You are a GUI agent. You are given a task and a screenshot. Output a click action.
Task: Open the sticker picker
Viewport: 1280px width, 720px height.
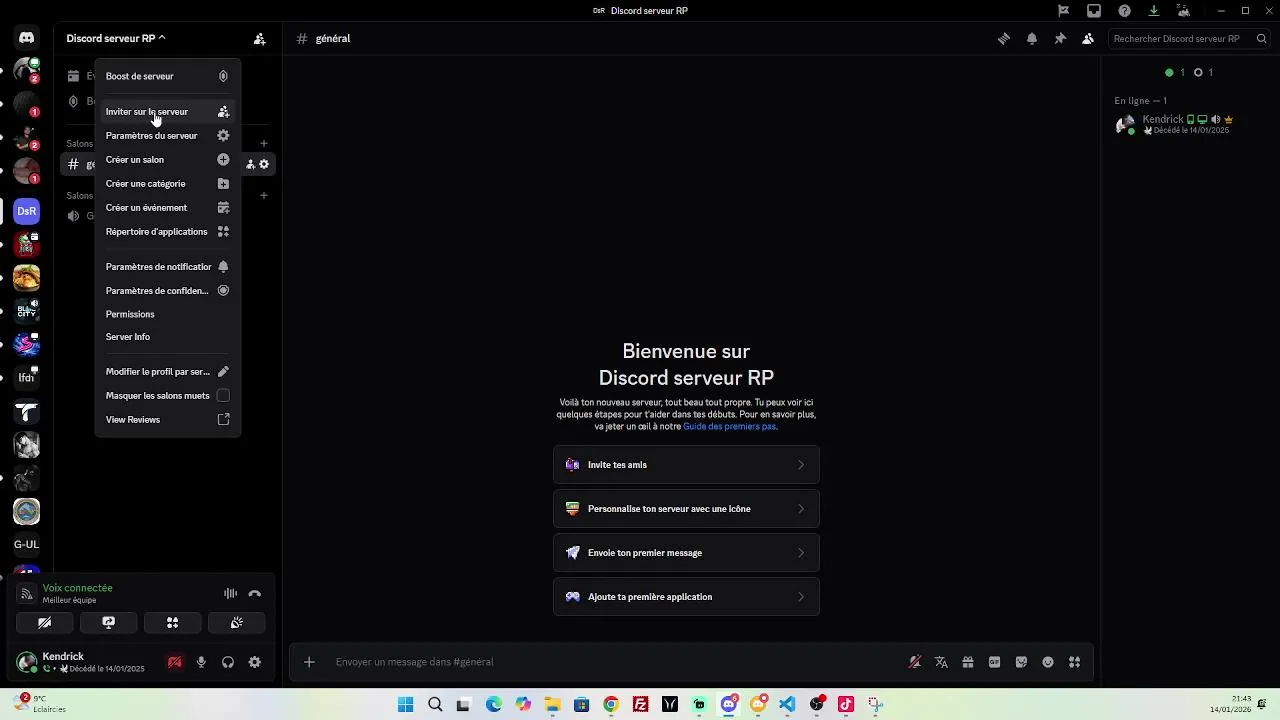pos(1021,662)
